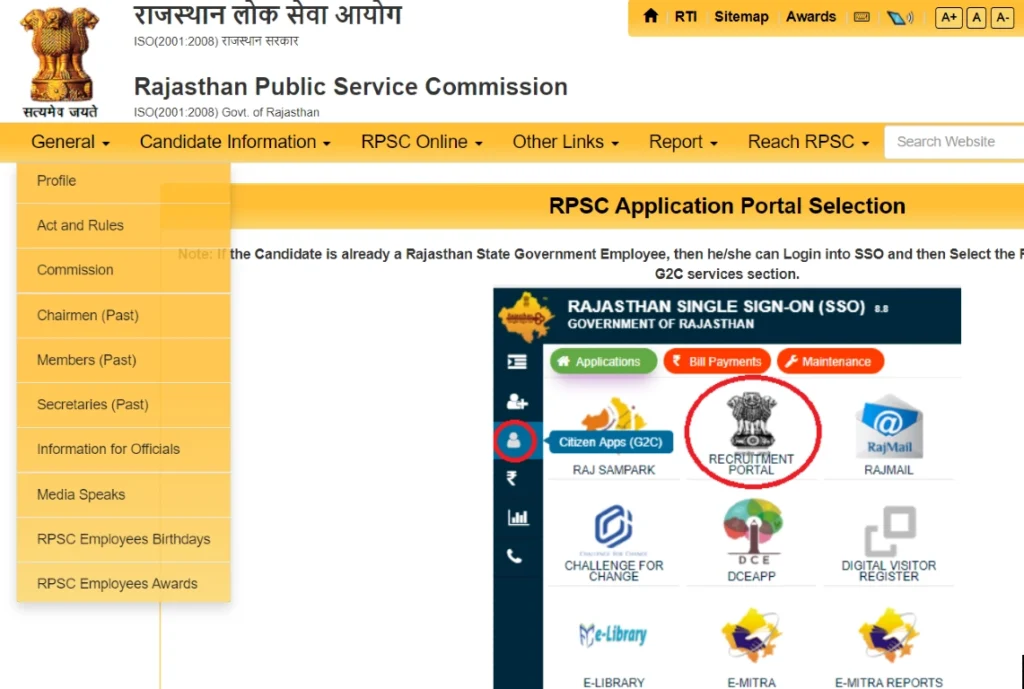Expand the Candidate Information dropdown

pyautogui.click(x=235, y=142)
